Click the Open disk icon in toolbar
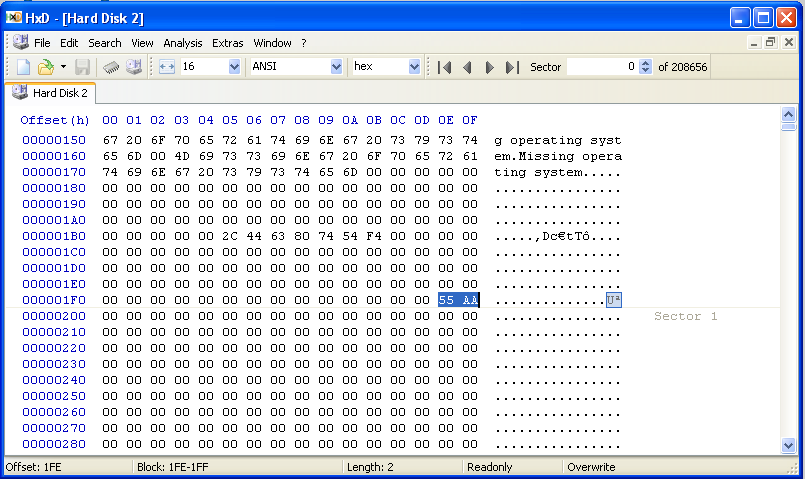Viewport: 805px width, 479px height. 133,67
